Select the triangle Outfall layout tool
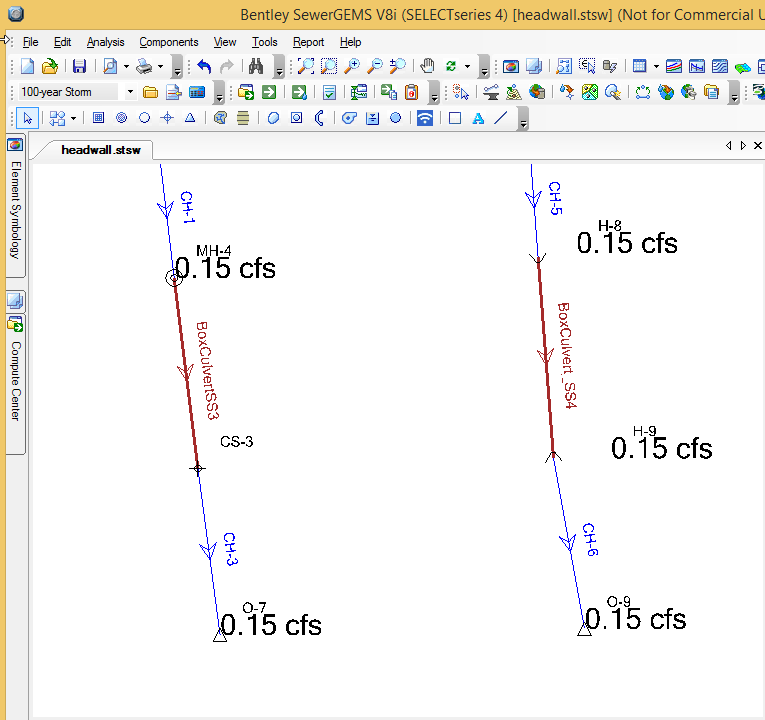The width and height of the screenshot is (765, 720). click(x=188, y=118)
